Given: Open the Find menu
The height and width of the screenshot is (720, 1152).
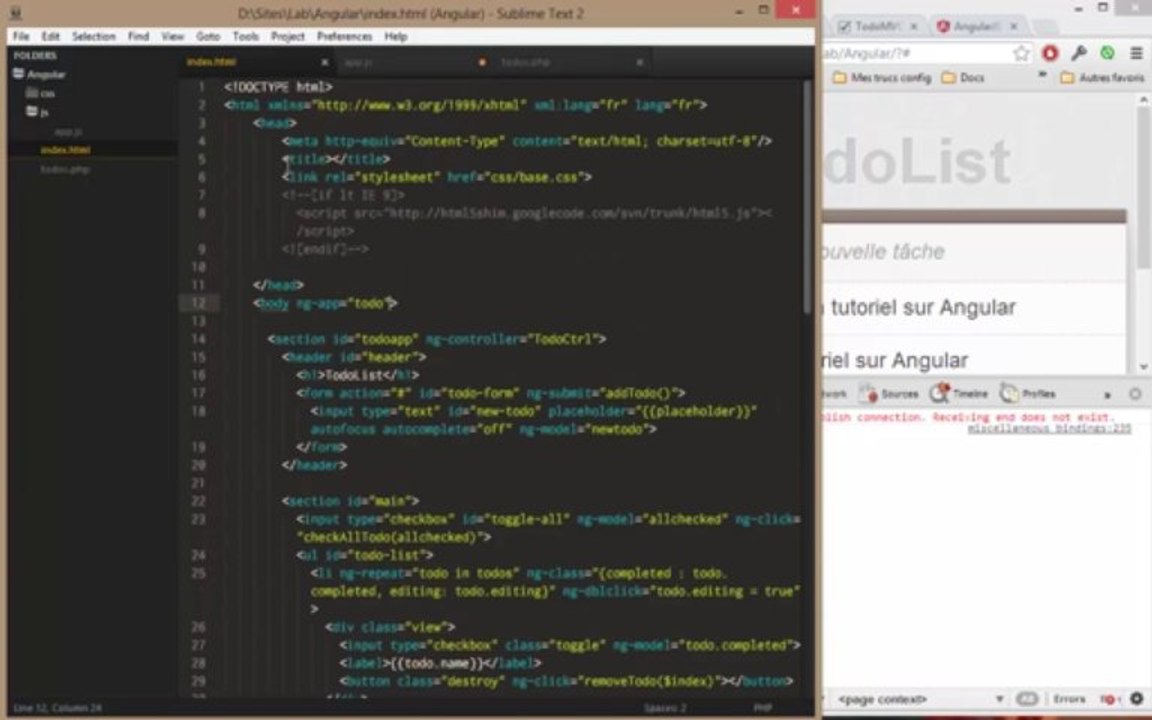Looking at the screenshot, I should coord(138,36).
